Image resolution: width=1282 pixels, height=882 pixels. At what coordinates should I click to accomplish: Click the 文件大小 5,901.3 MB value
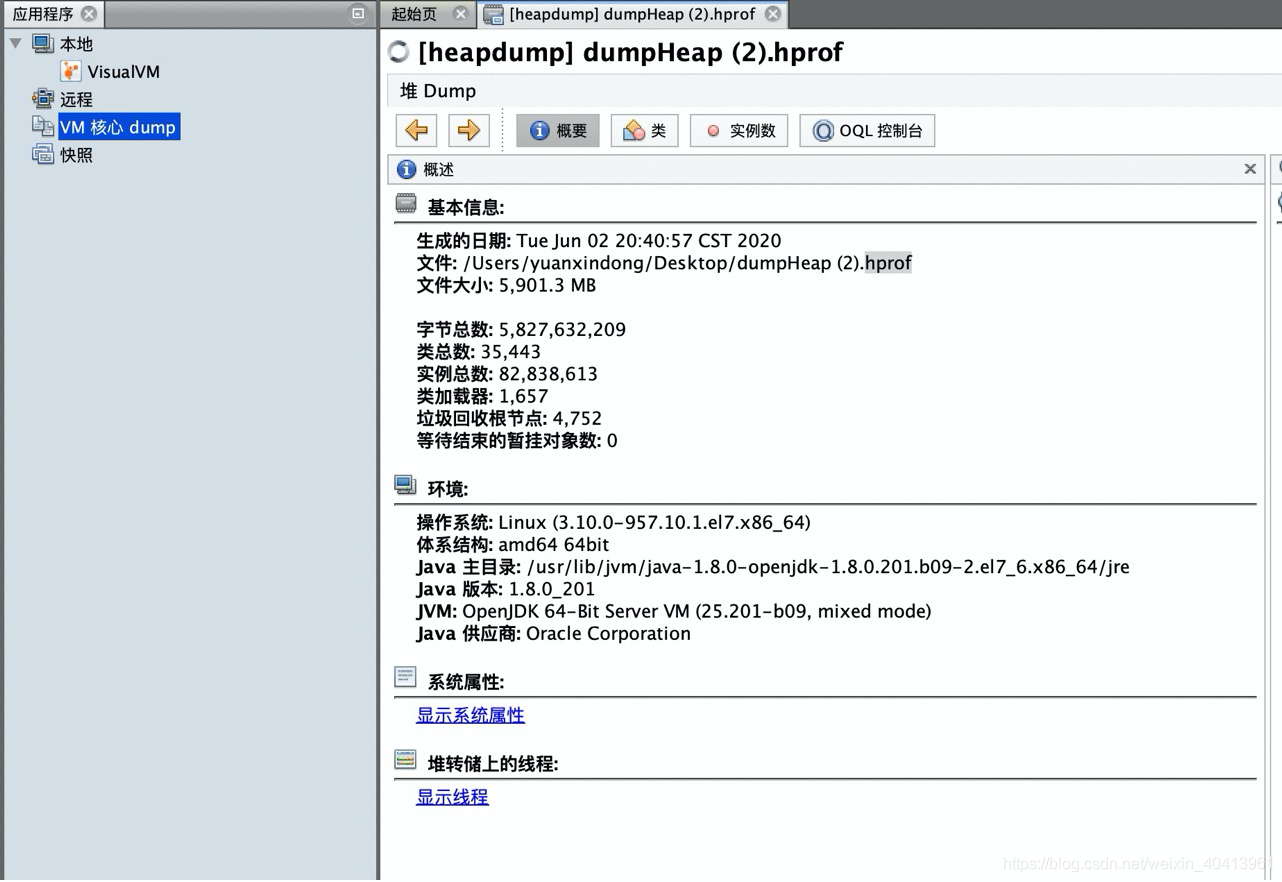point(547,285)
